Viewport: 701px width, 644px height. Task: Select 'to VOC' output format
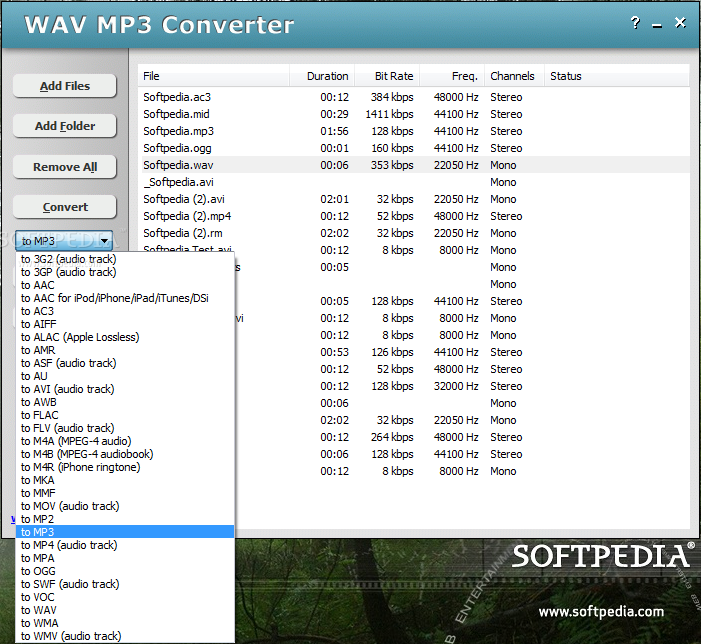125,597
